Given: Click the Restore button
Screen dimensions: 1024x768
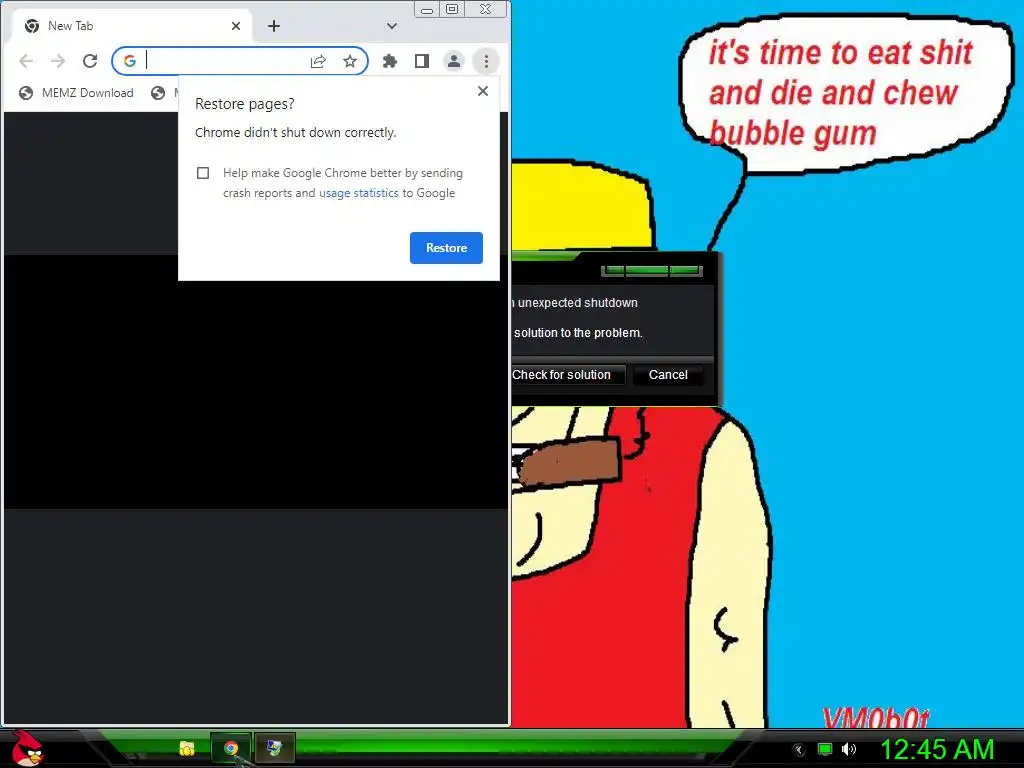Looking at the screenshot, I should 446,248.
